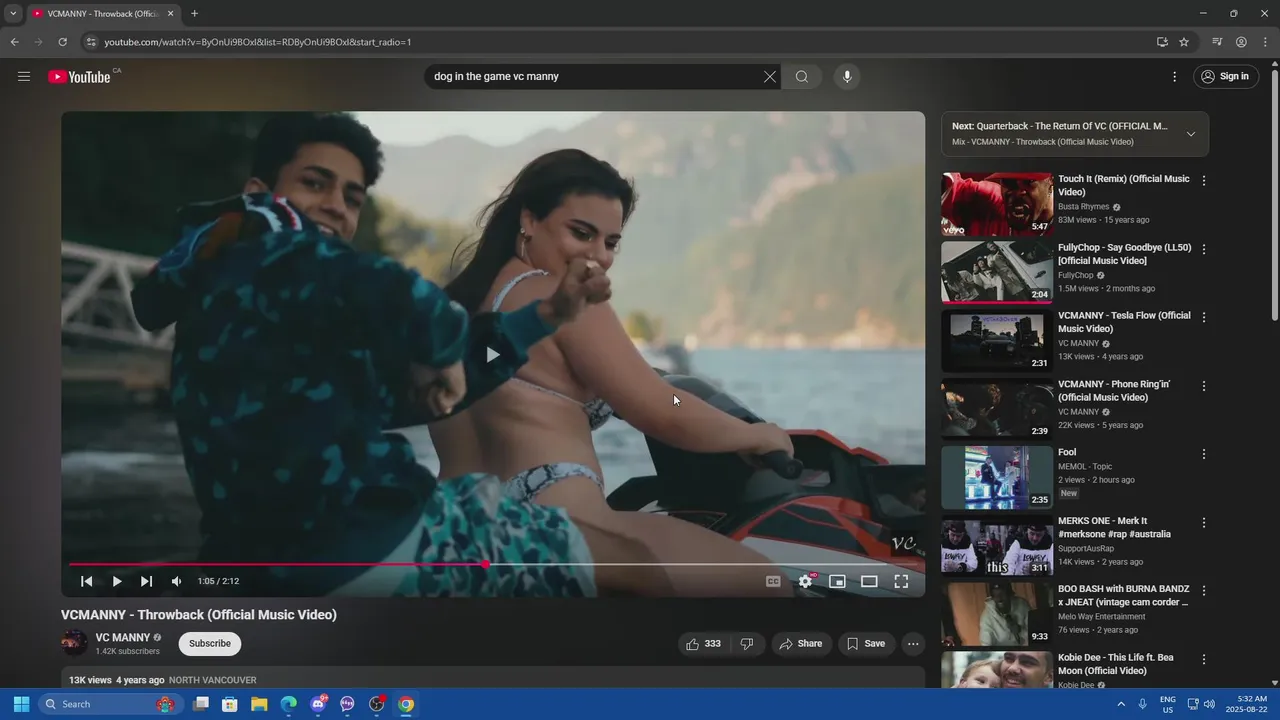Reload the current page
Viewport: 1280px width, 720px height.
pyautogui.click(x=62, y=42)
